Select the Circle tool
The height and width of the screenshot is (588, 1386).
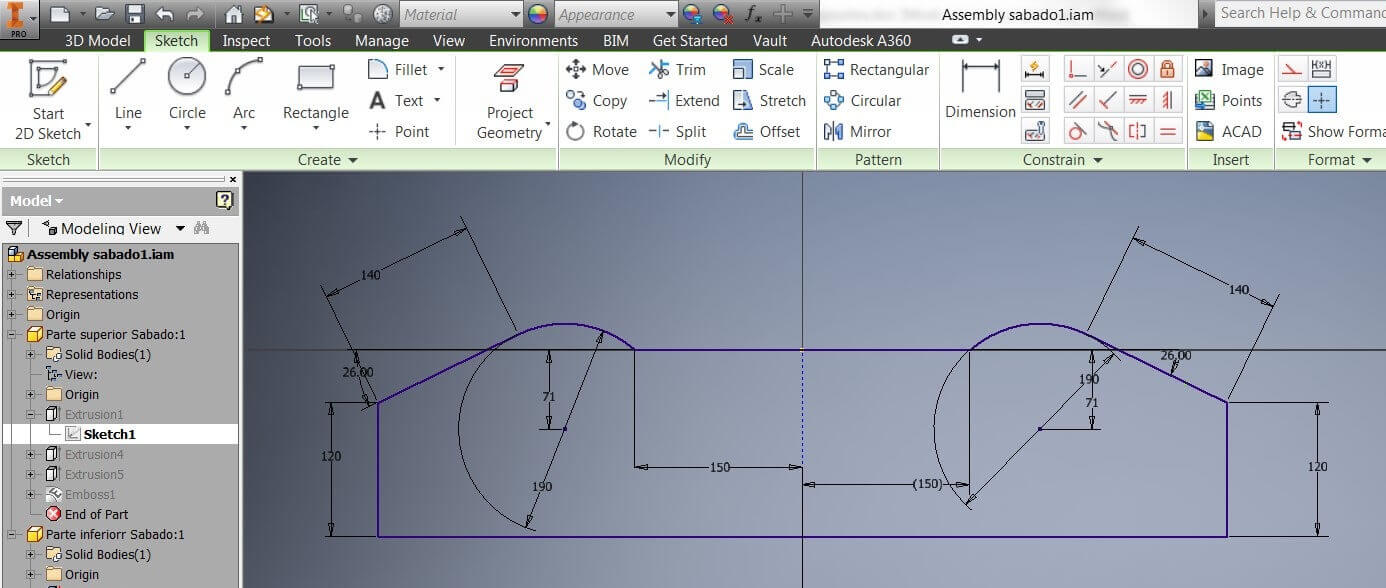click(x=187, y=94)
